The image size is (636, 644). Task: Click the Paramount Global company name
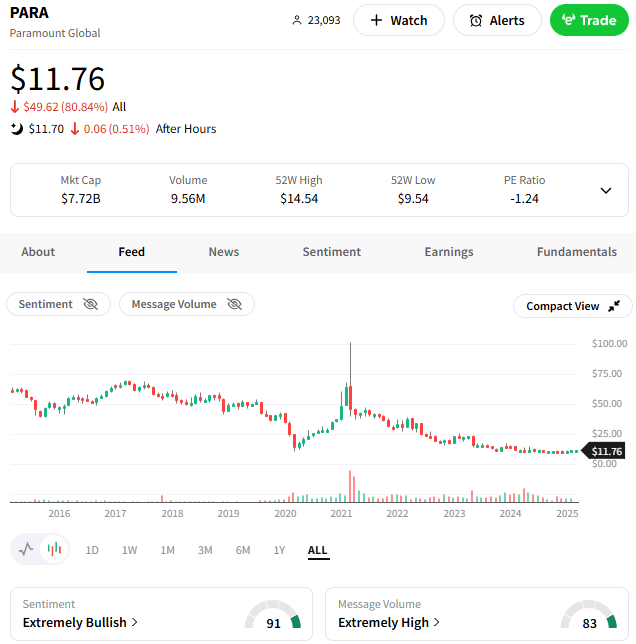55,33
